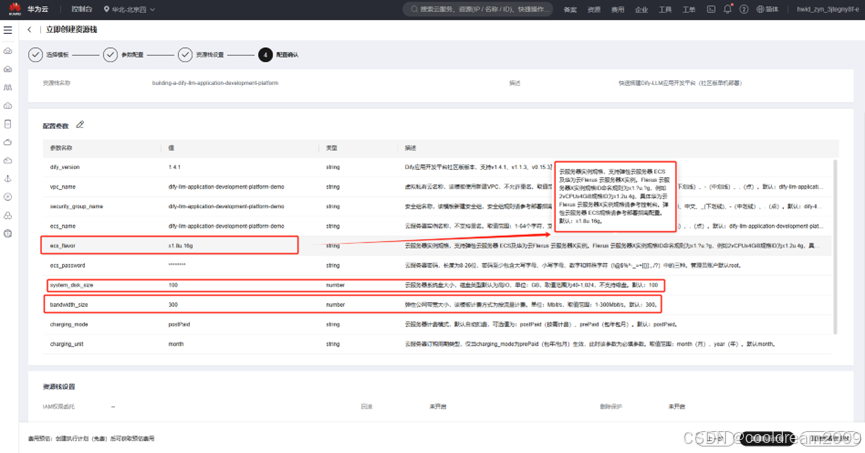Viewport: 865px width, 453px height.
Task: Click the dify_version parameter name
Action: pos(65,167)
